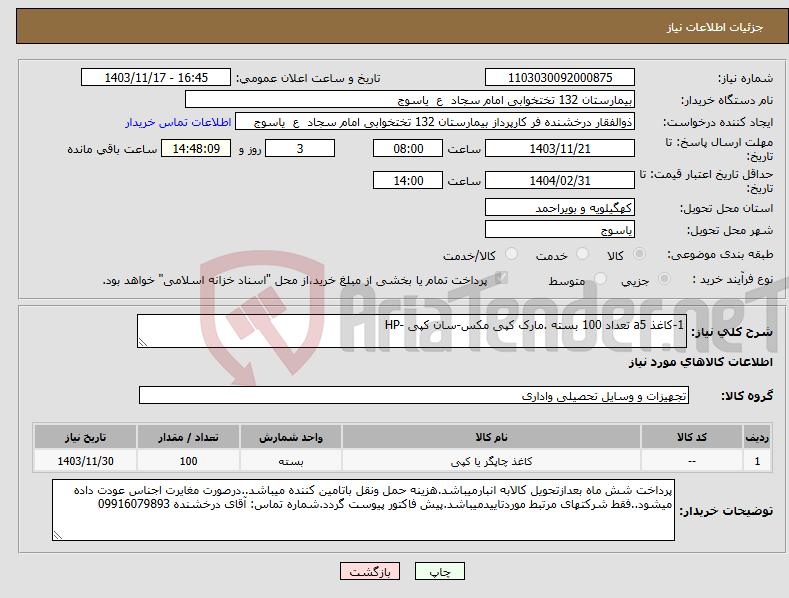Viewport: 789px width, 598px height.
Task: Click the deadline hour field 08:00
Action: 408,148
